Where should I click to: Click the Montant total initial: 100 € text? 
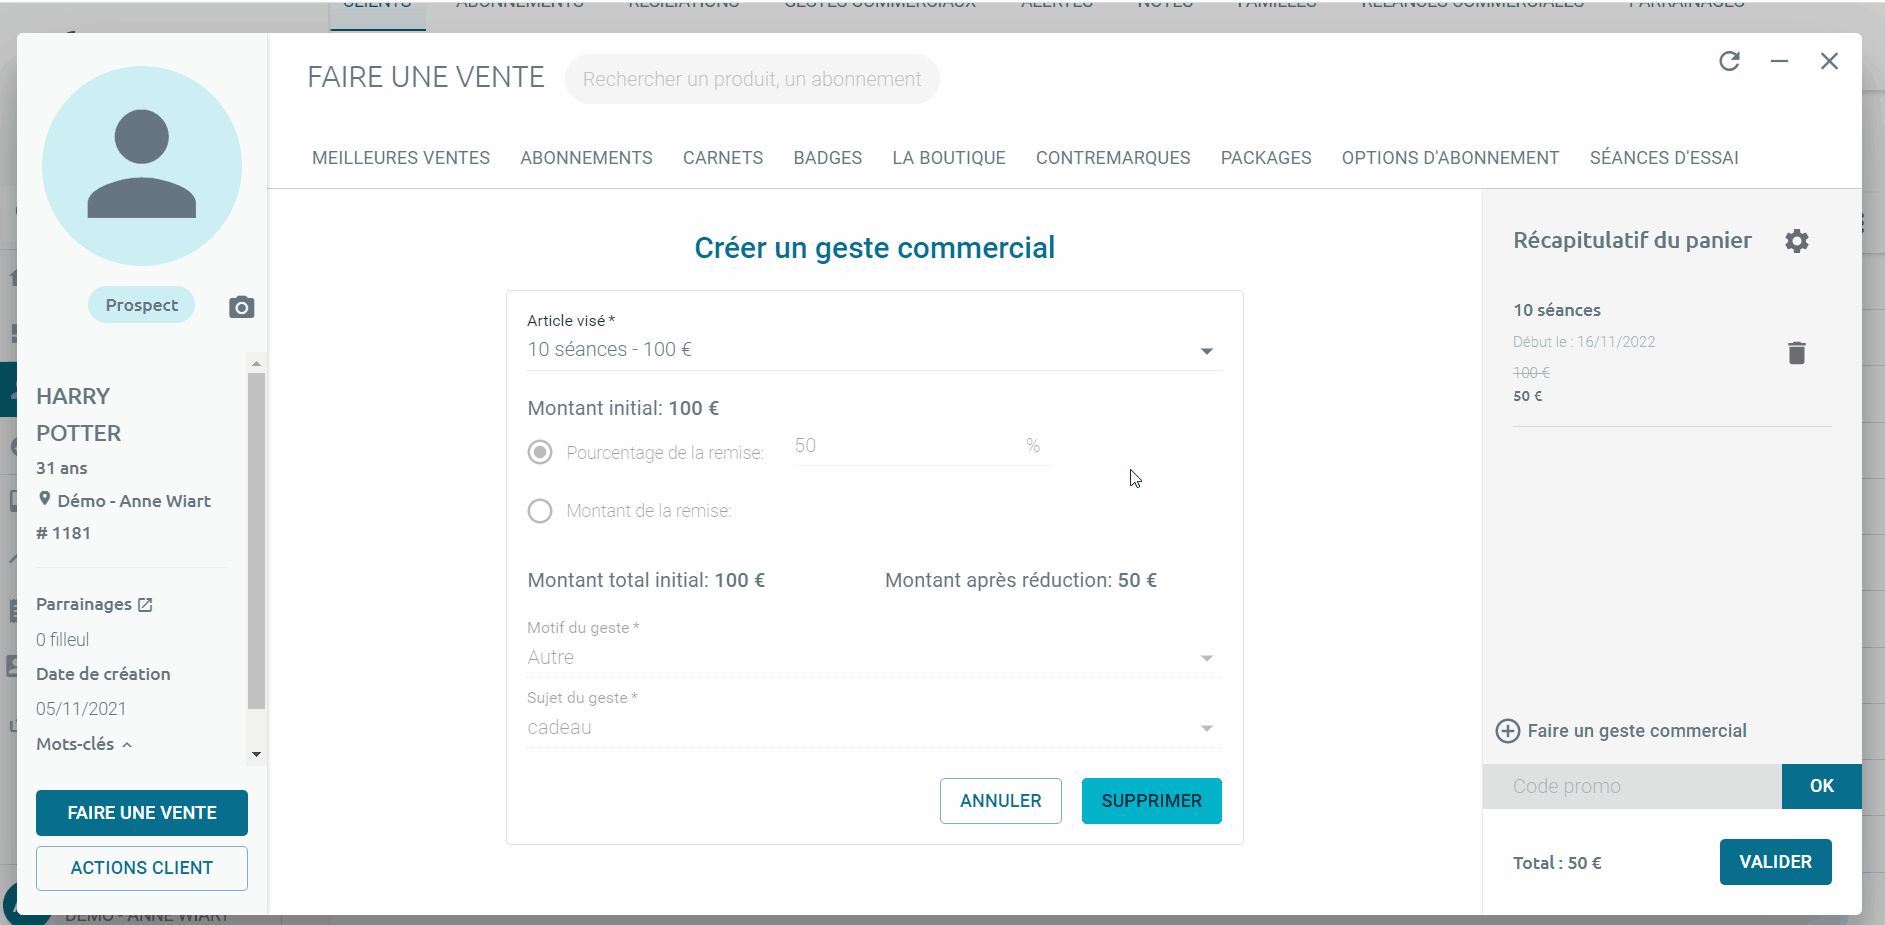[646, 580]
